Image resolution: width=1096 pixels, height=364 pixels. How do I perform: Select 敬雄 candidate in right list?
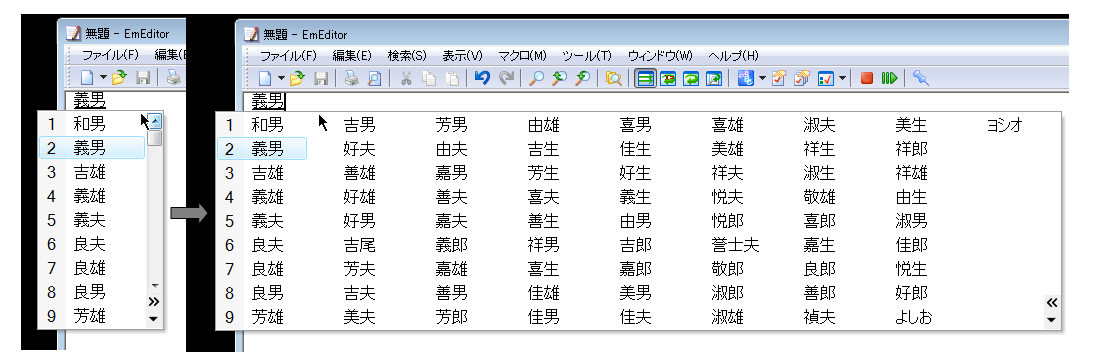click(820, 197)
